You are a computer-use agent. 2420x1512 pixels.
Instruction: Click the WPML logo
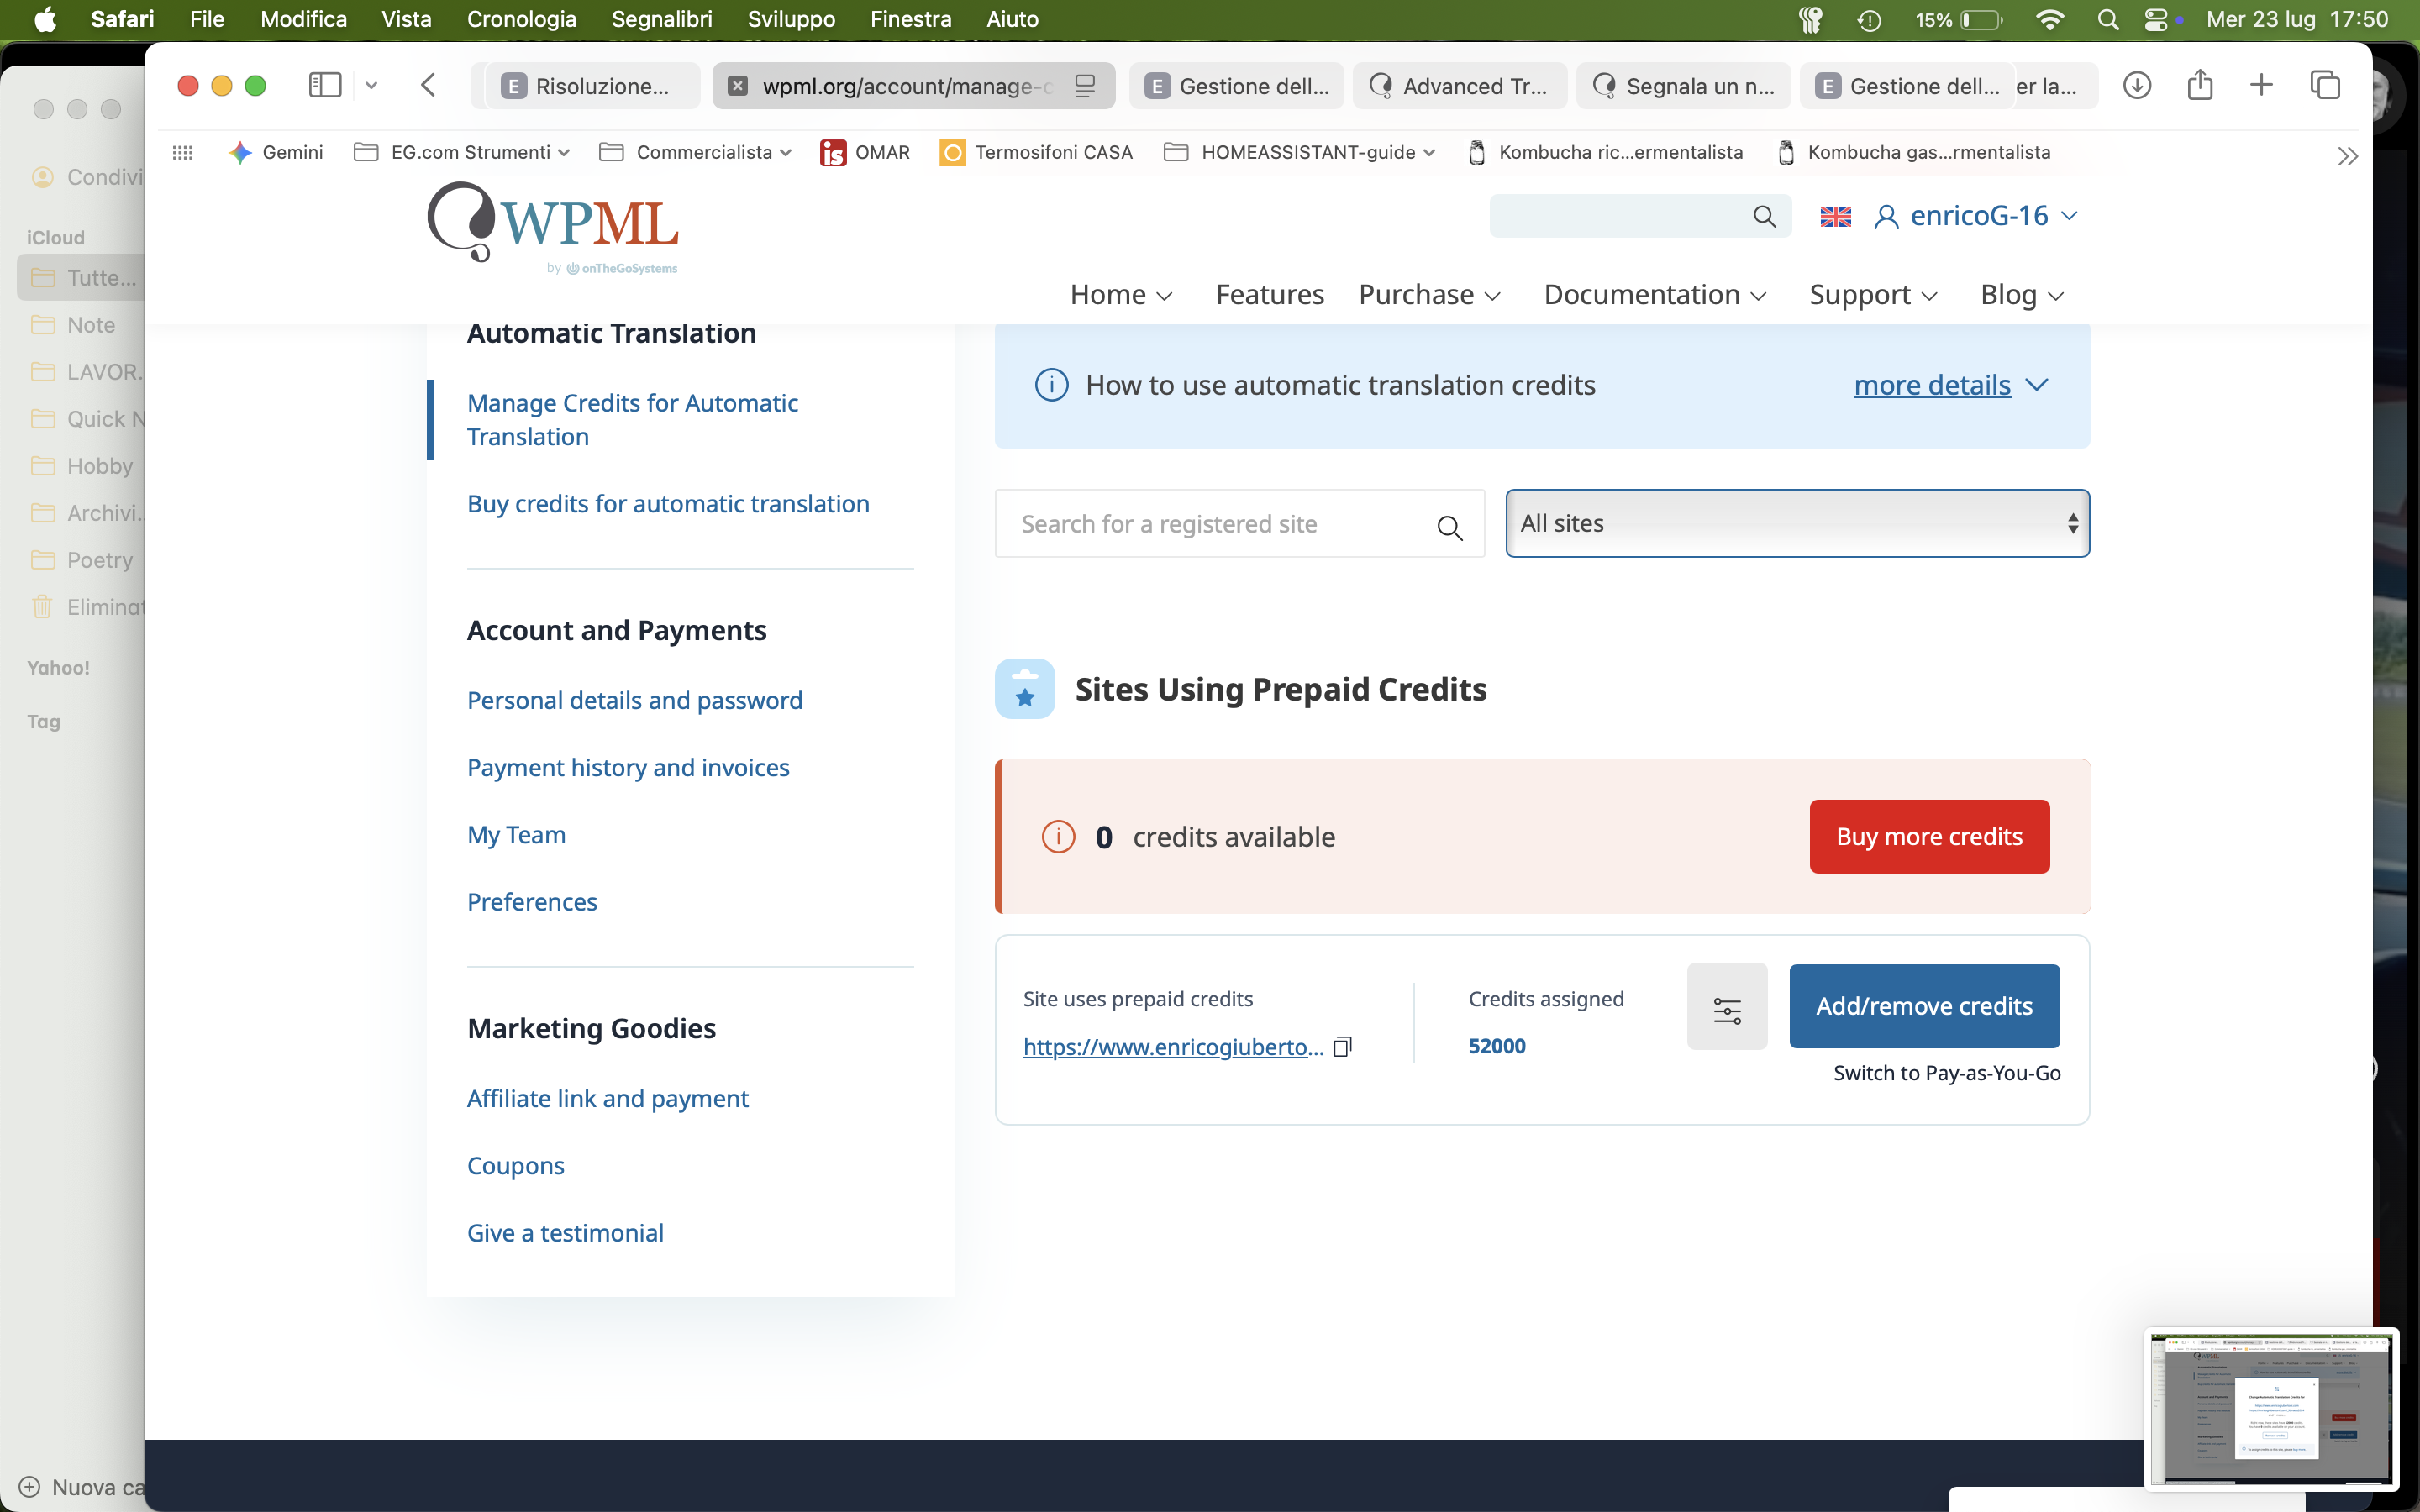(553, 227)
